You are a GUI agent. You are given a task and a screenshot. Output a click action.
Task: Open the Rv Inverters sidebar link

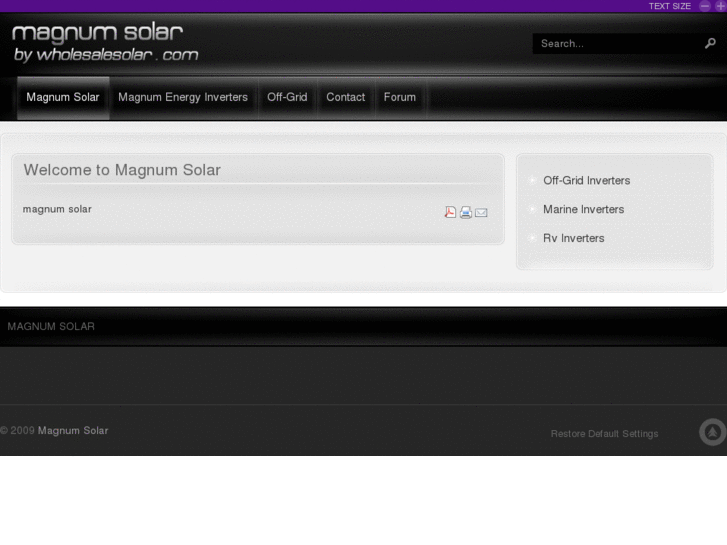573,239
